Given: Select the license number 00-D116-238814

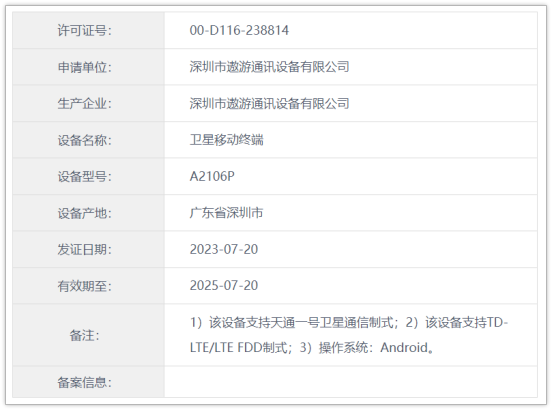Looking at the screenshot, I should tap(239, 30).
